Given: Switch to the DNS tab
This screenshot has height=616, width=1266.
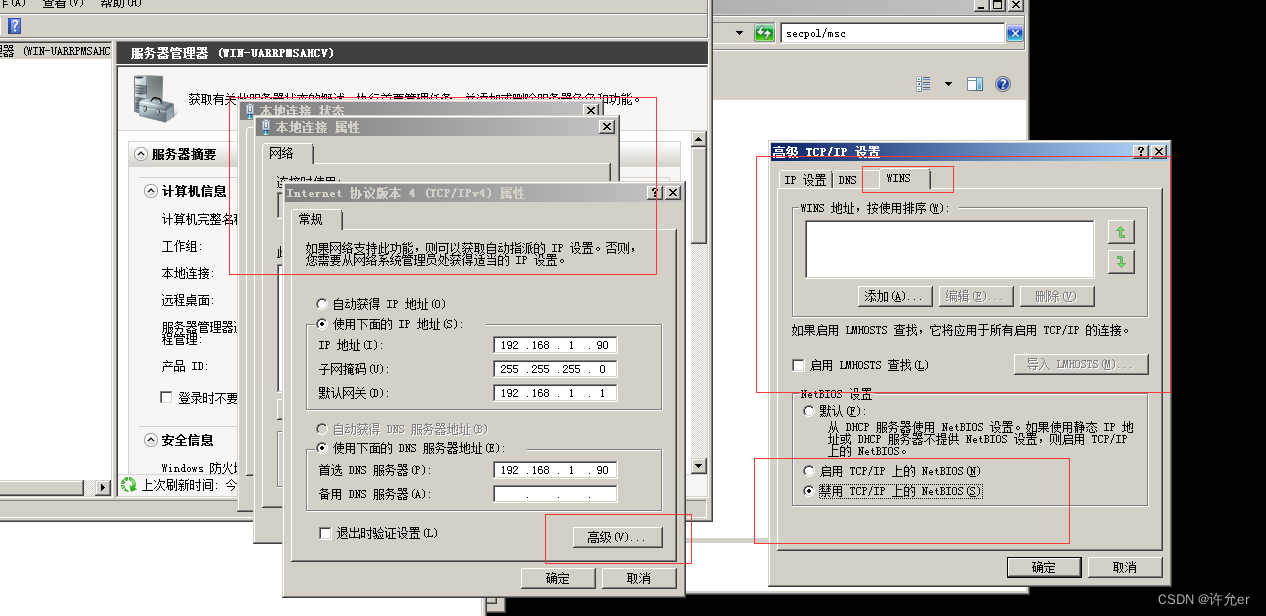Looking at the screenshot, I should (x=847, y=180).
